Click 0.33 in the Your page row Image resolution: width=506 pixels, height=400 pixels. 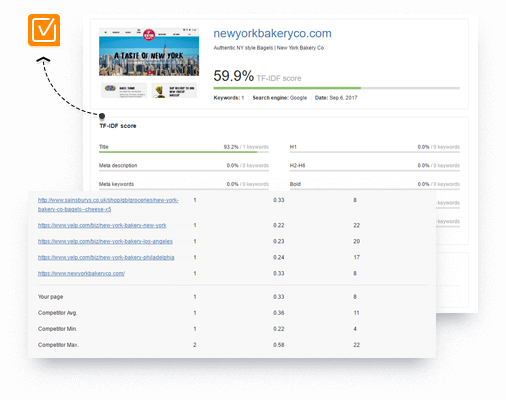click(x=279, y=297)
